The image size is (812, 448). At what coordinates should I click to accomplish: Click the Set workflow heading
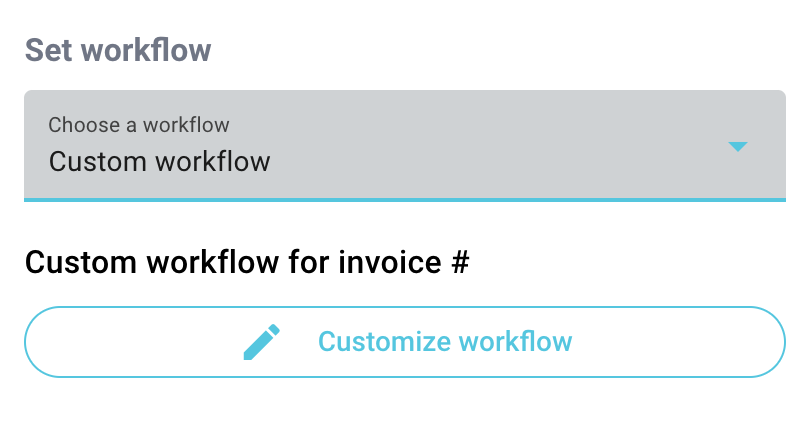(118, 50)
